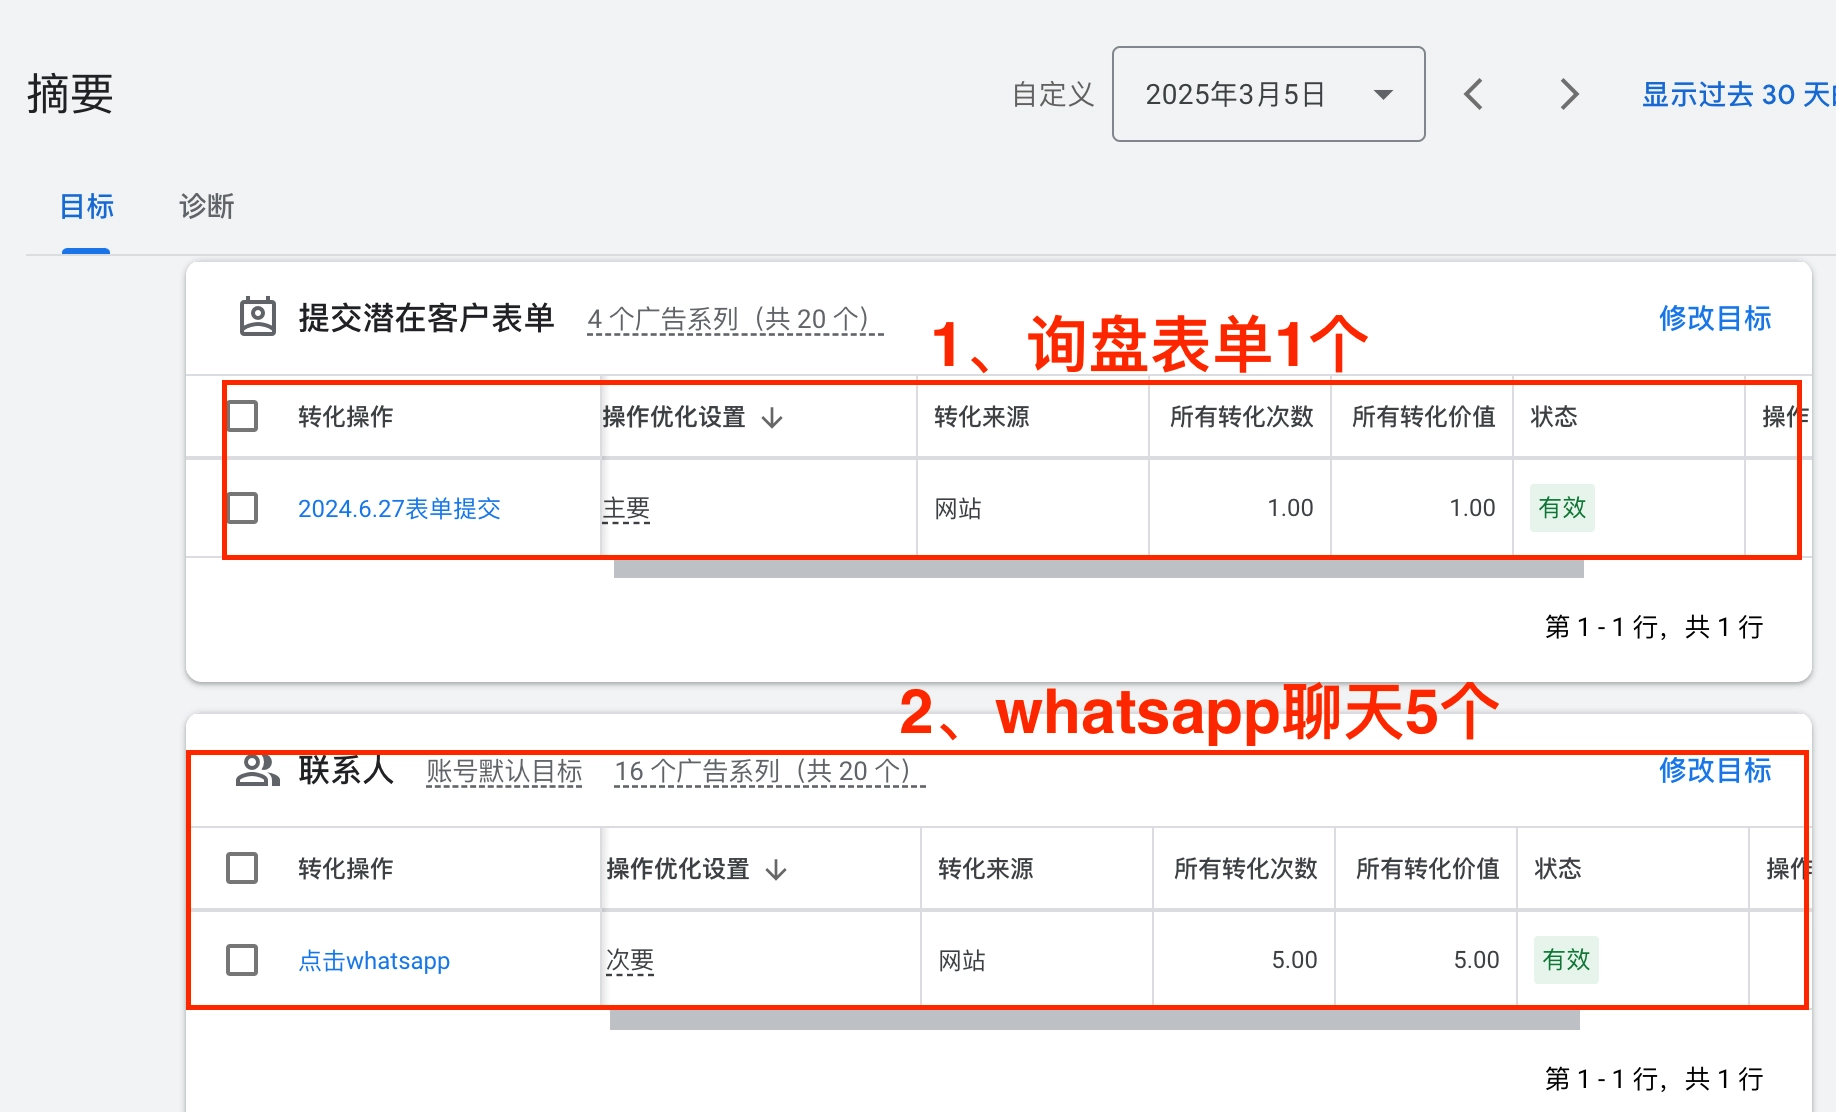1836x1112 pixels.
Task: Go to the next date with right chevron
Action: [x=1569, y=95]
